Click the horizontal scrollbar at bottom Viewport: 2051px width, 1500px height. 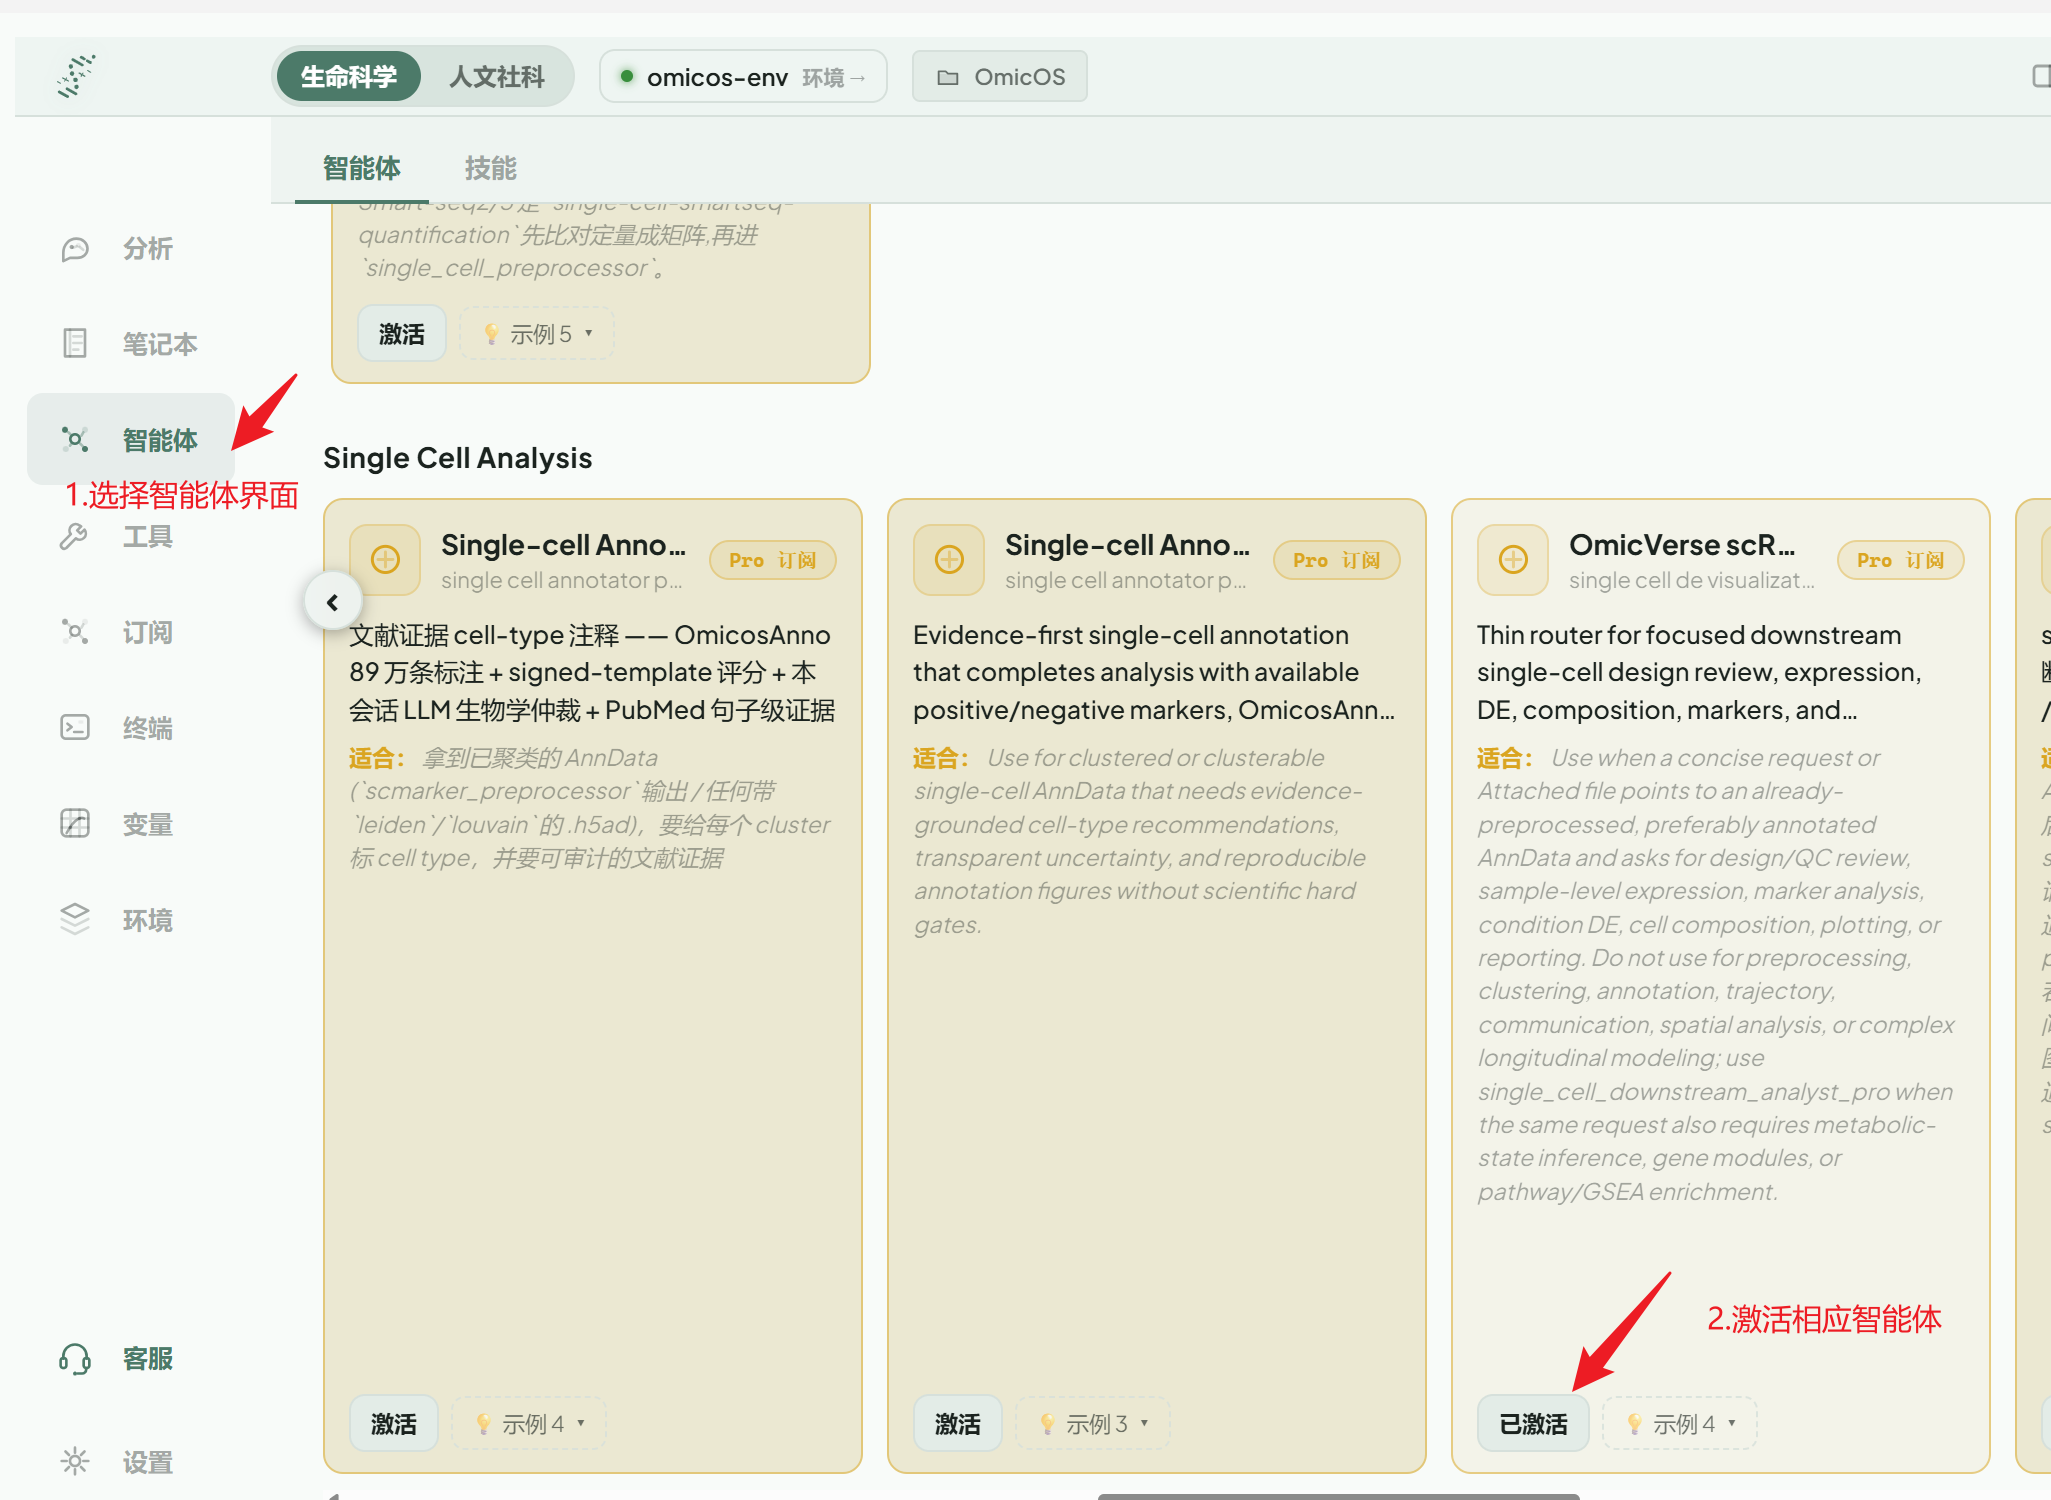coord(1338,1496)
